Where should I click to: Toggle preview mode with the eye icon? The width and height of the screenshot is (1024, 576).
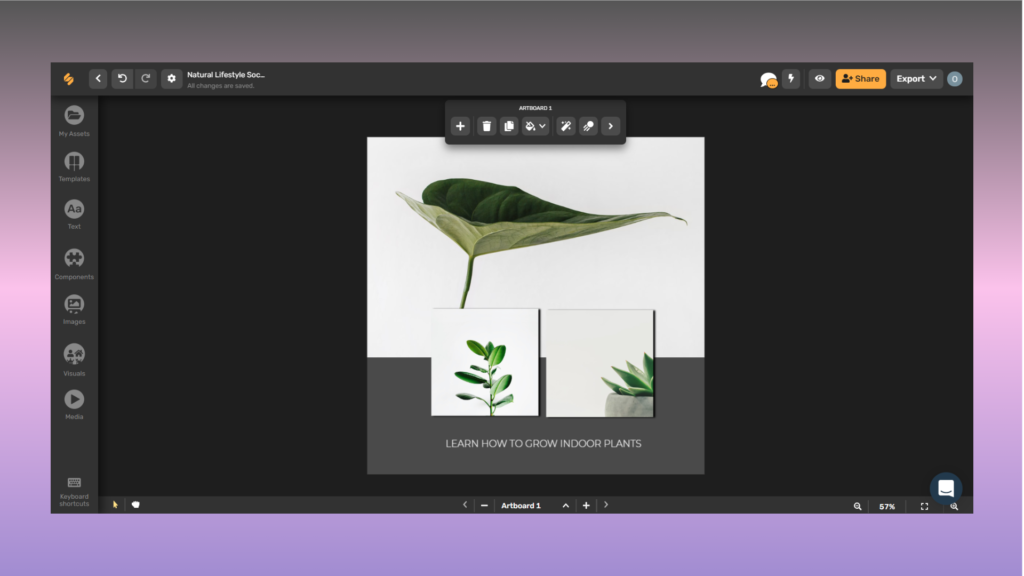tap(819, 78)
